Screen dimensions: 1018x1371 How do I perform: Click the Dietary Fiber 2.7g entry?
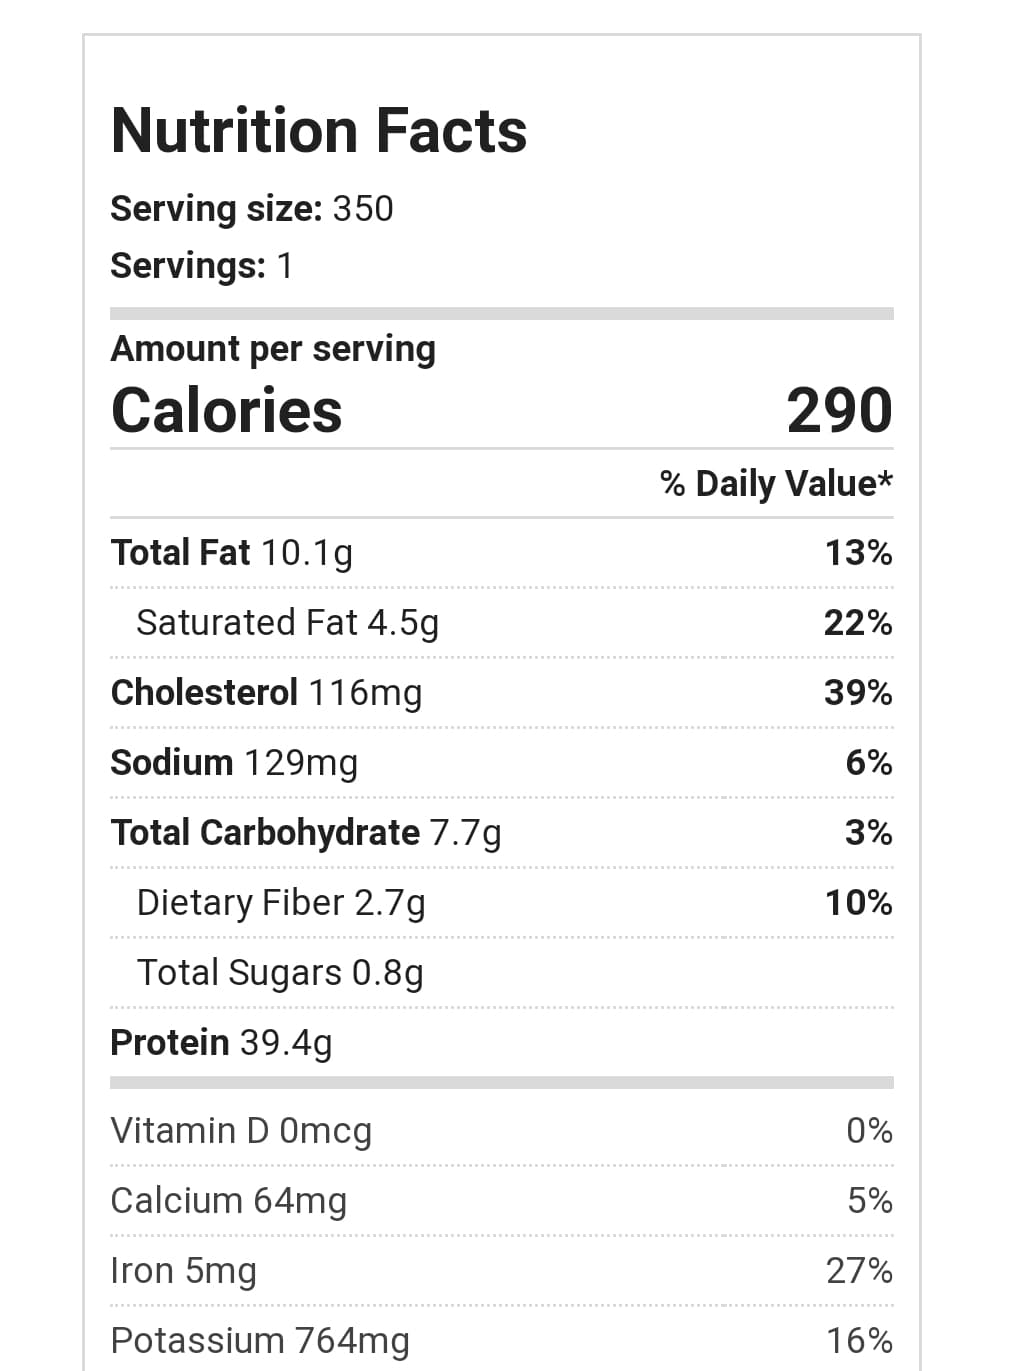[x=281, y=902]
